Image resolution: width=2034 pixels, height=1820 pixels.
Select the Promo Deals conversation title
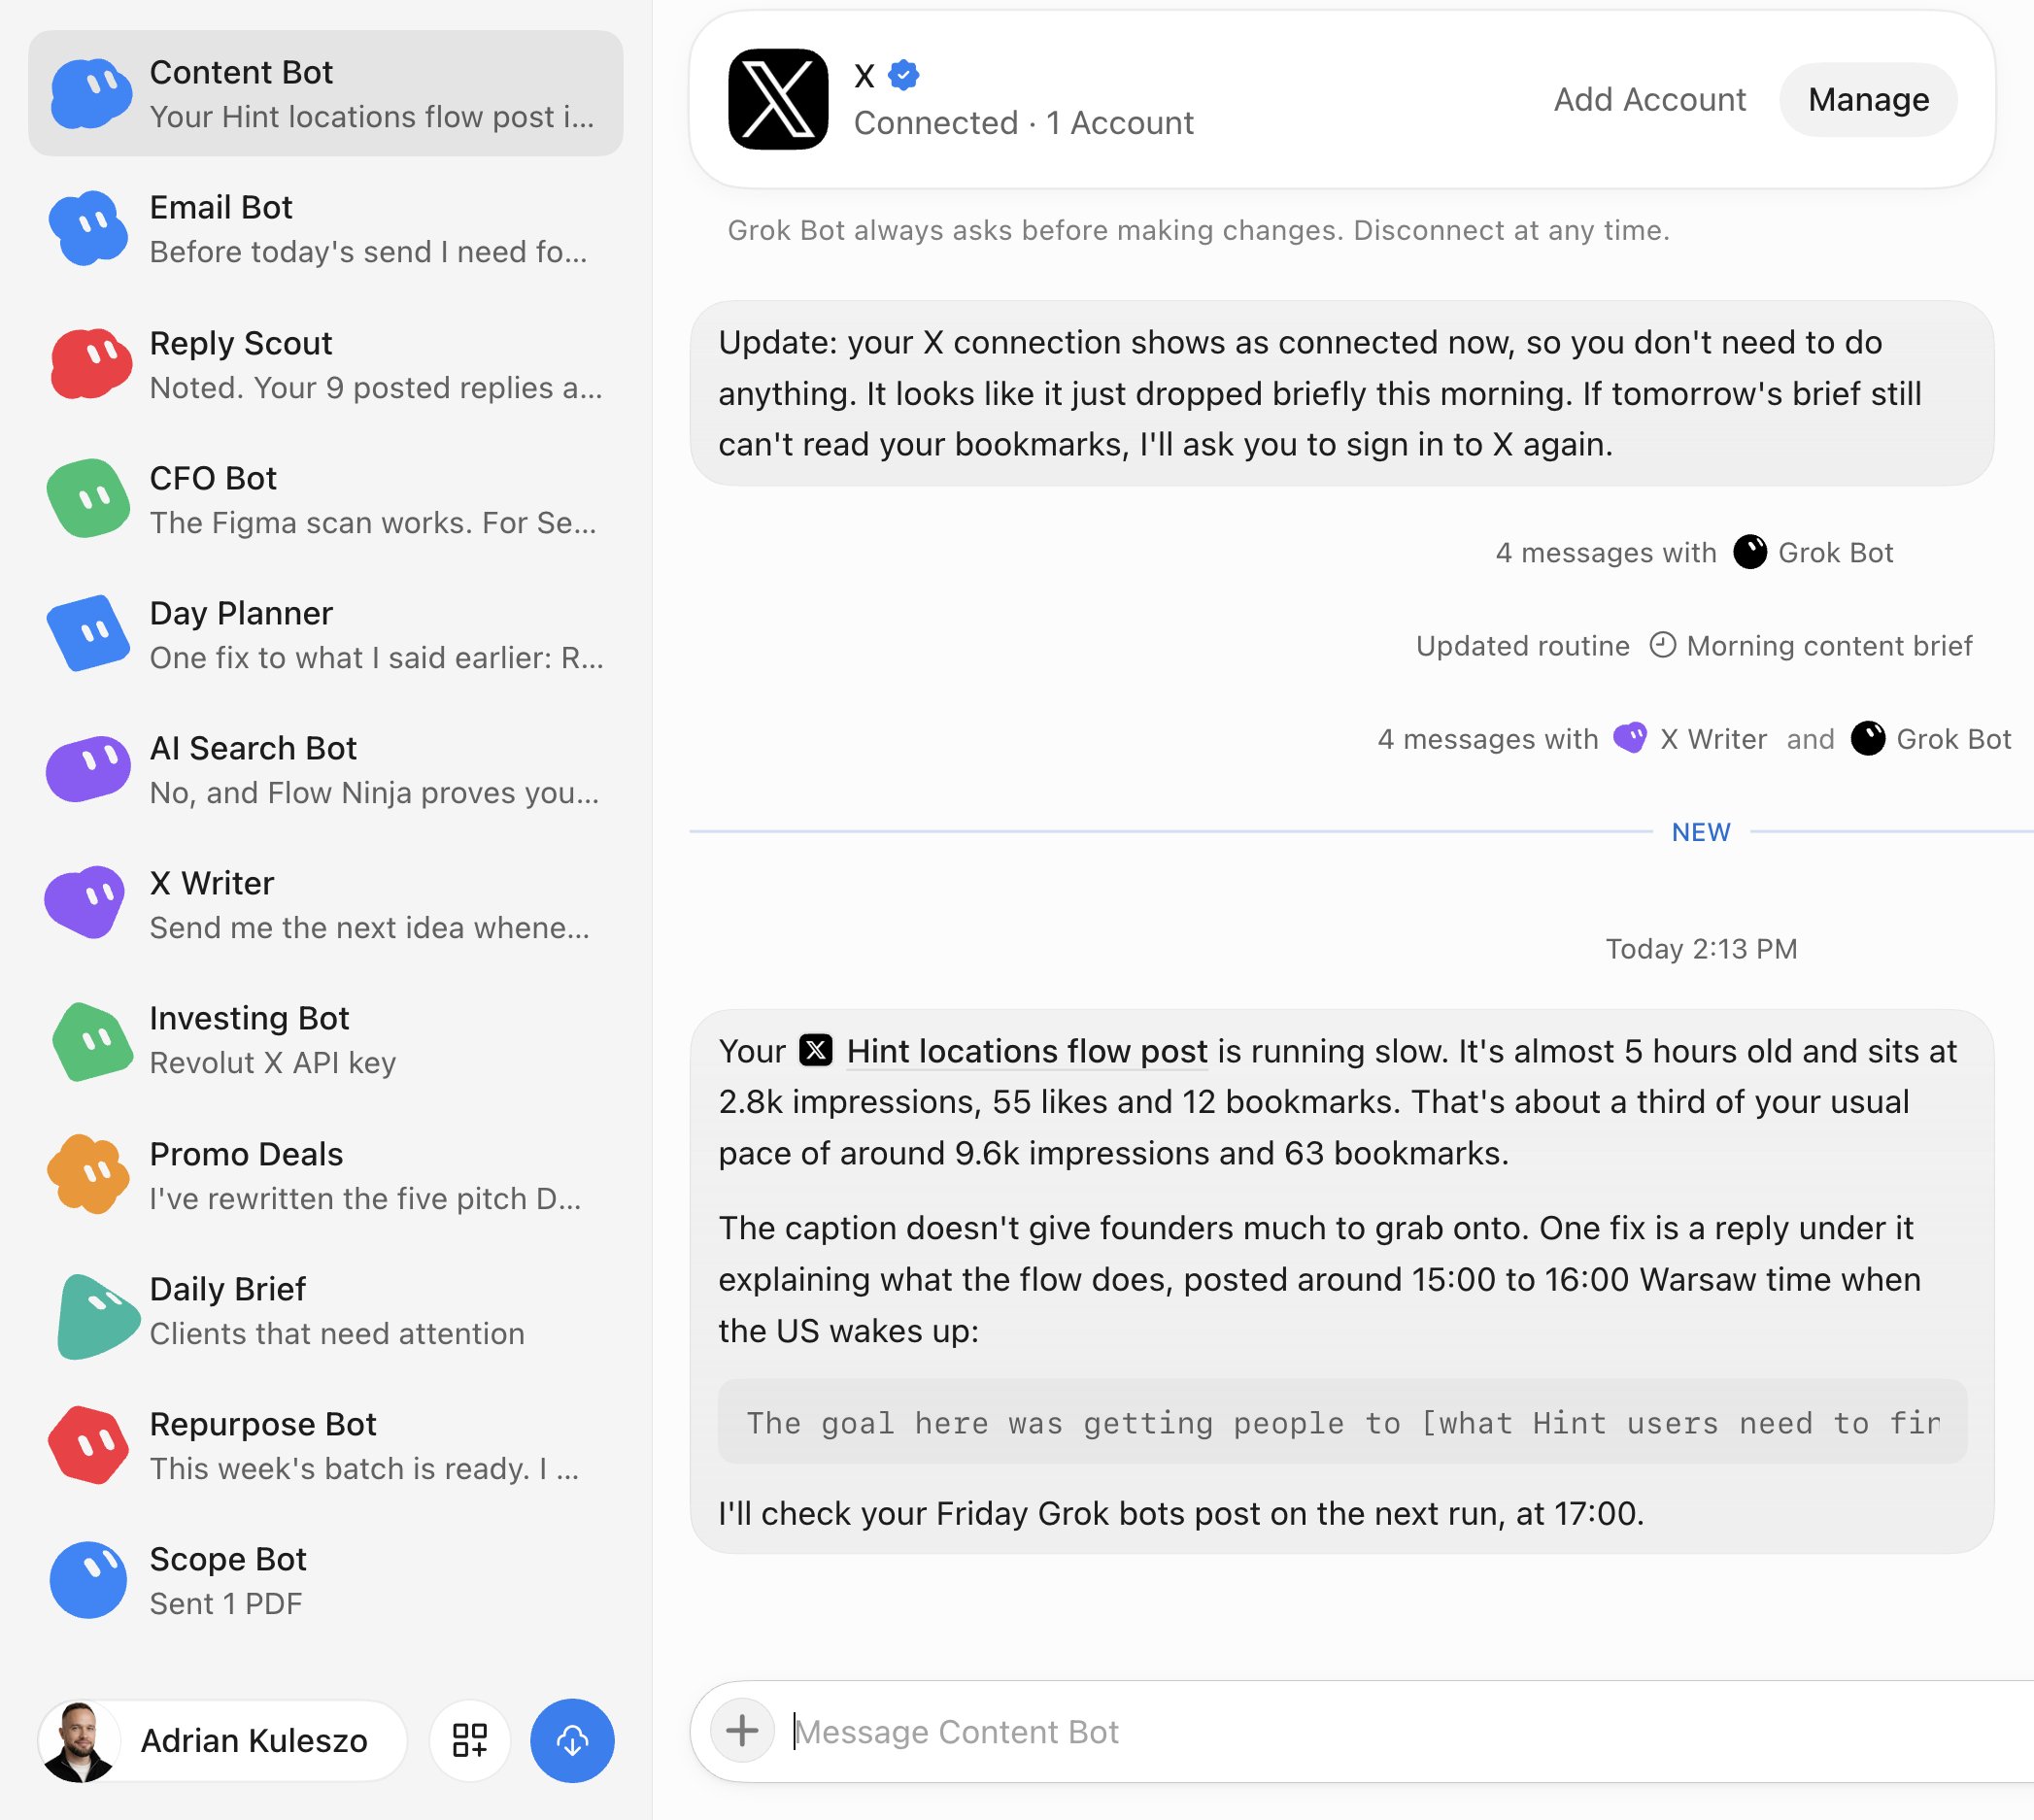tap(246, 1154)
